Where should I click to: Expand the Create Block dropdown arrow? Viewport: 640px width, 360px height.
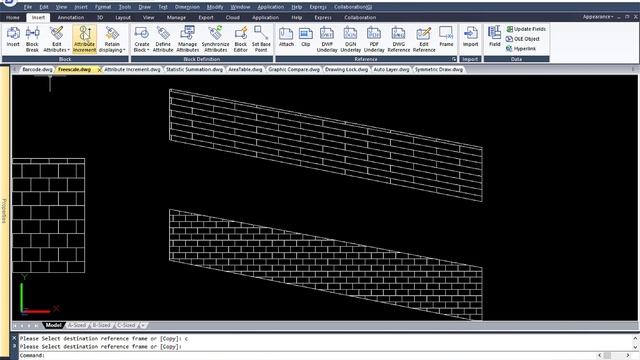click(x=148, y=50)
